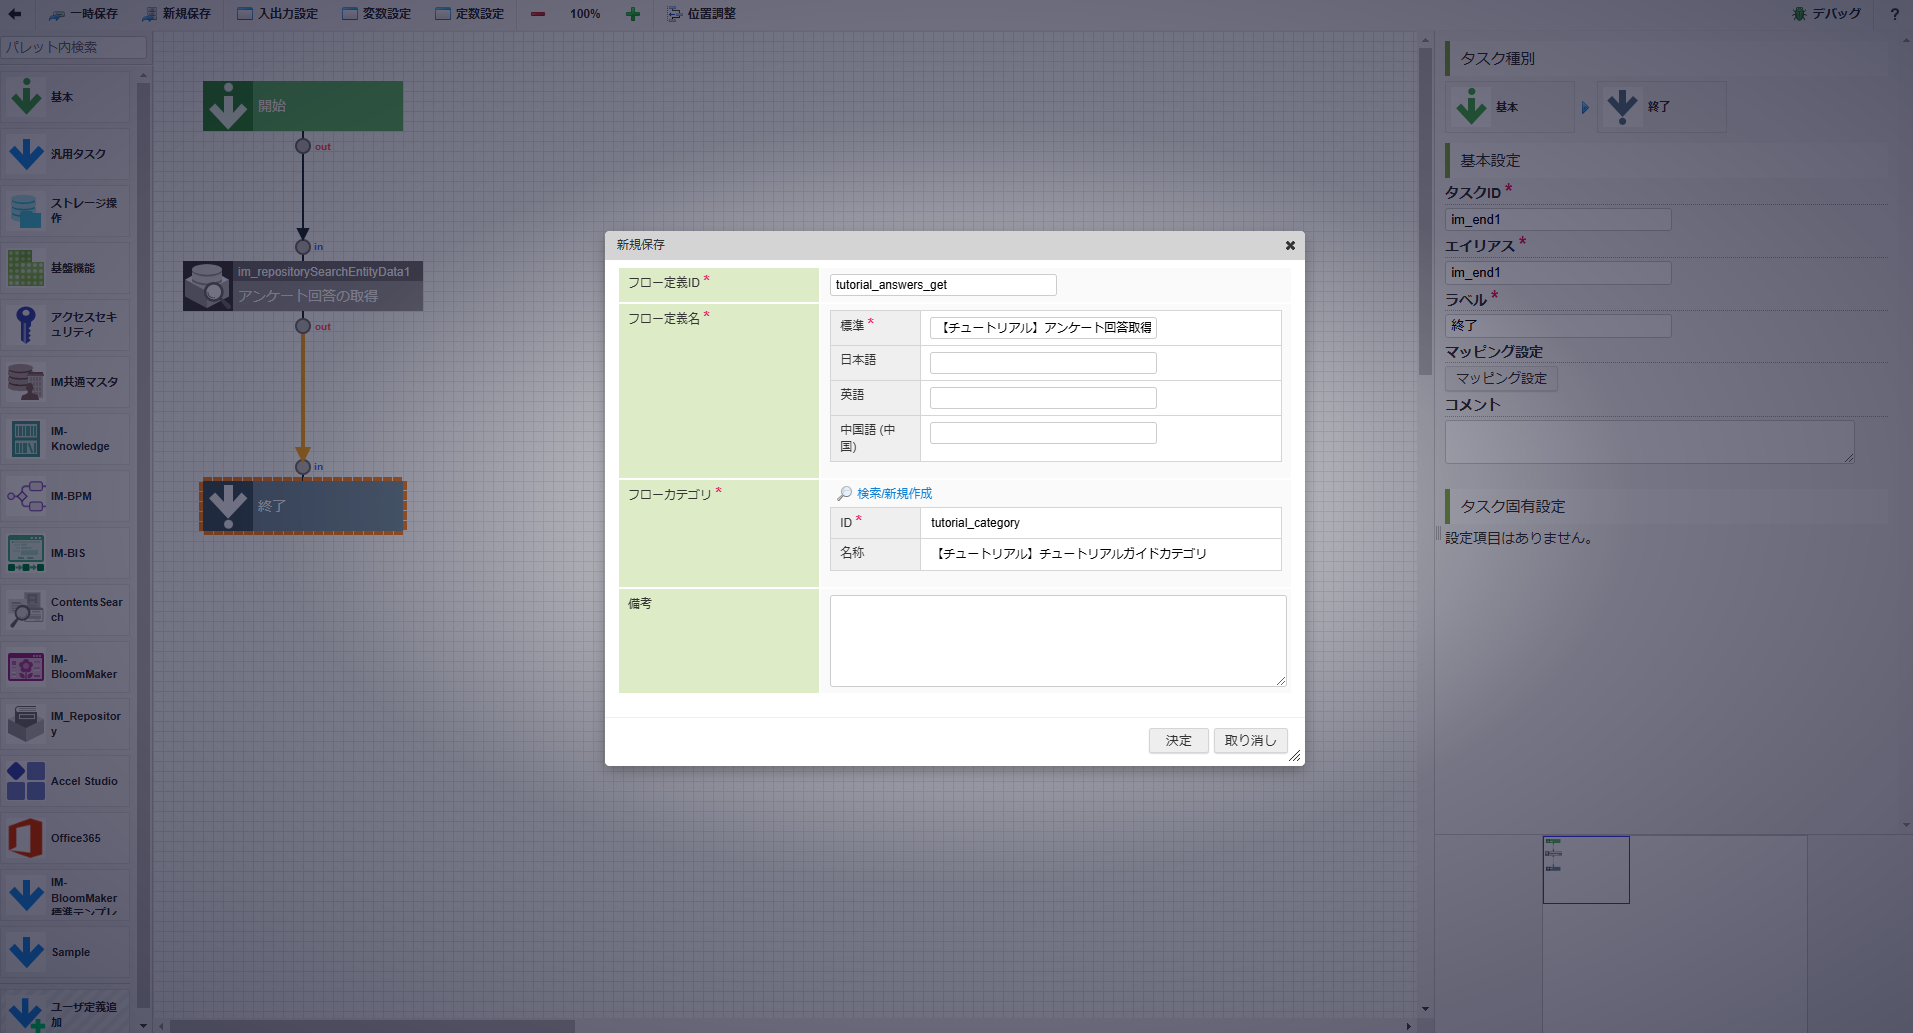This screenshot has width=1913, height=1033.
Task: Select the 汎用タスク palette icon
Action: 26,154
